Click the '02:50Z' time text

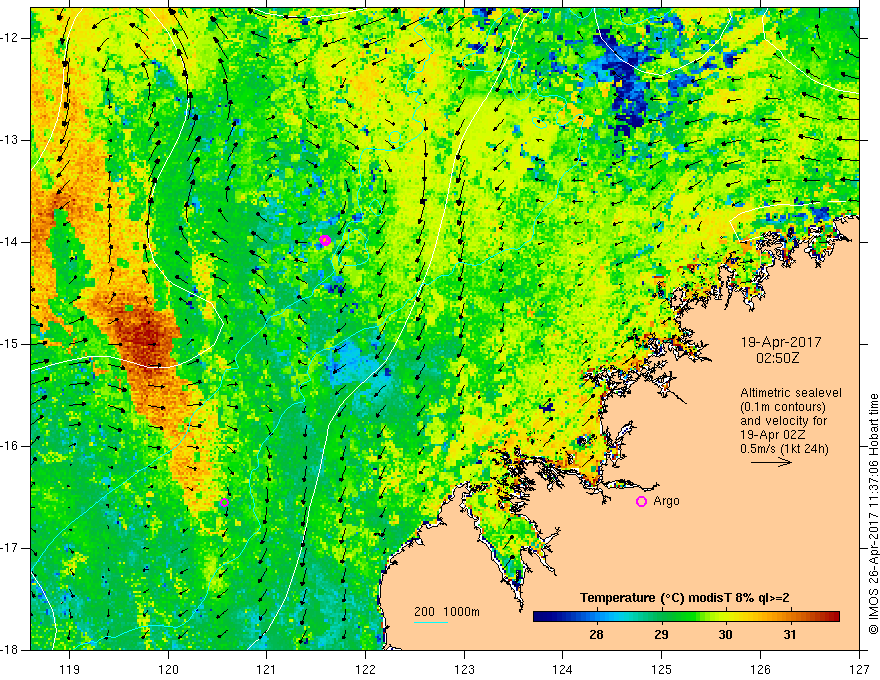(x=777, y=358)
